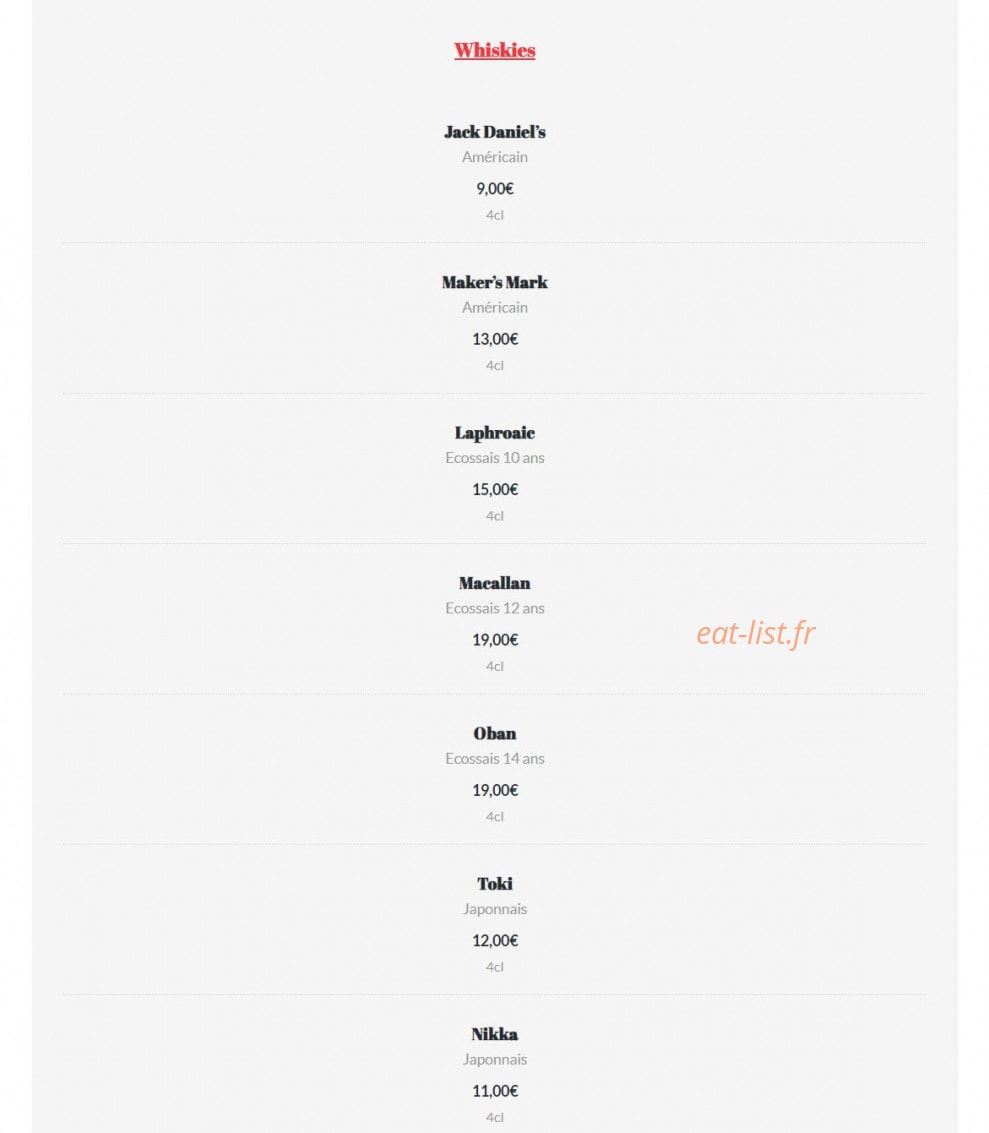This screenshot has width=989, height=1133.
Task: Select the Maker's Mark whisky name
Action: tap(494, 282)
